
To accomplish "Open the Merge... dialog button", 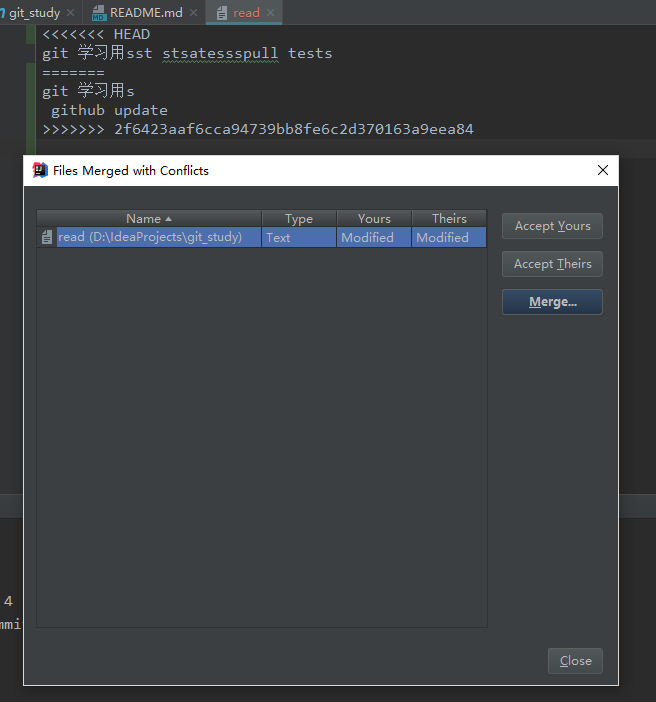I will tap(552, 302).
